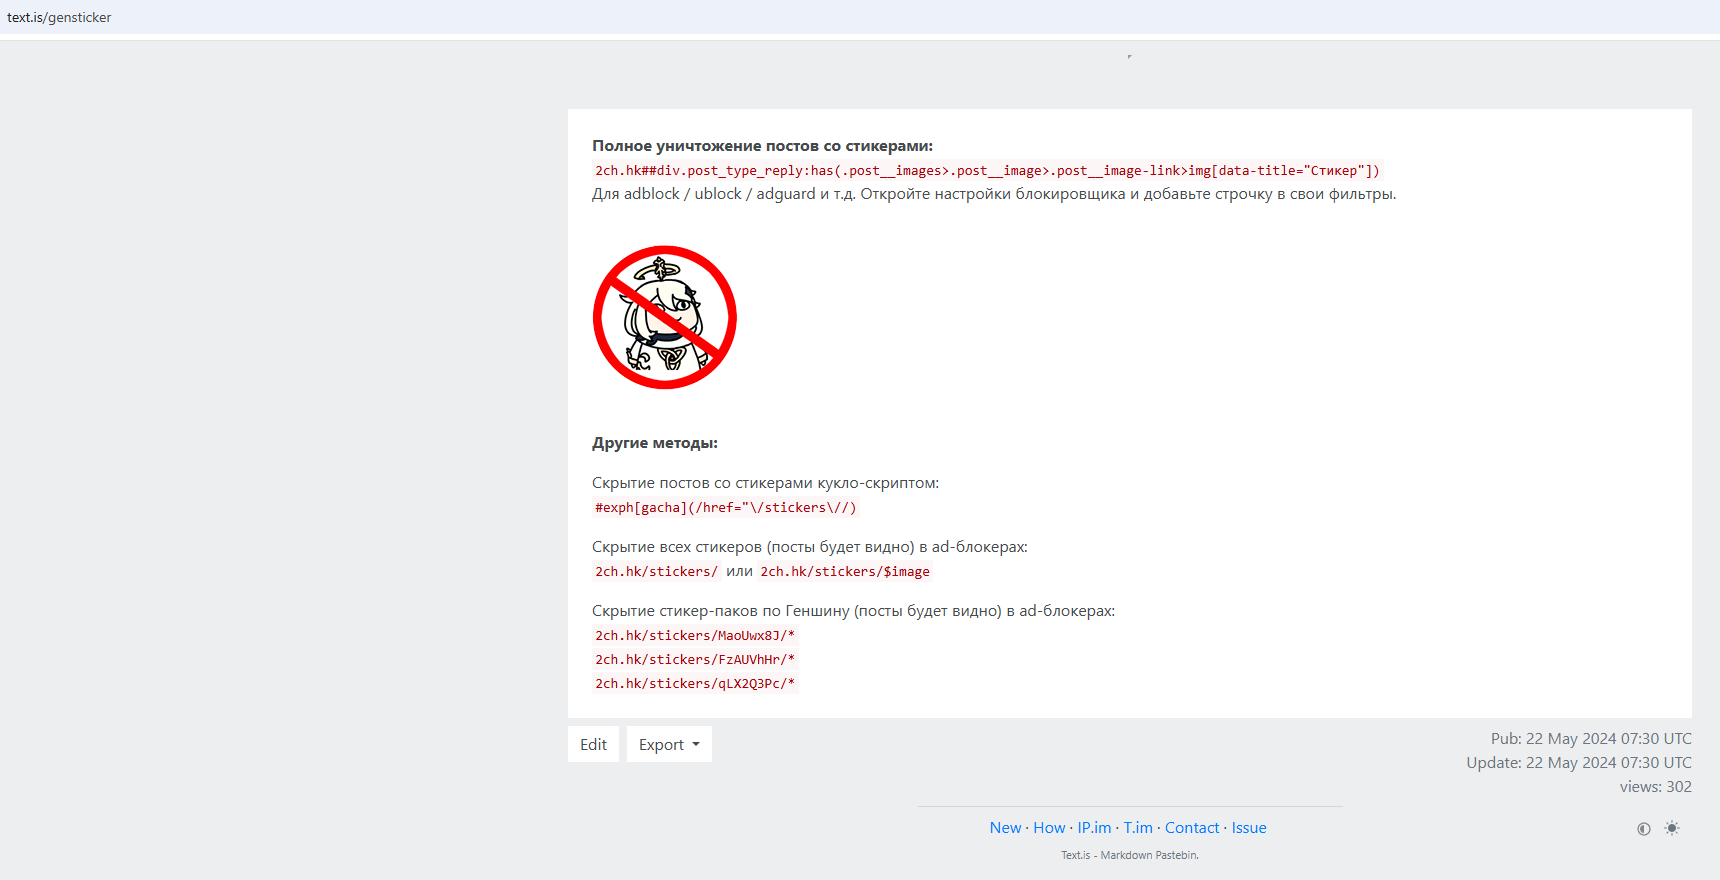Click the 'Pub: 22 May 2024 07:30 UTC' text
This screenshot has height=880, width=1720.
pyautogui.click(x=1591, y=739)
